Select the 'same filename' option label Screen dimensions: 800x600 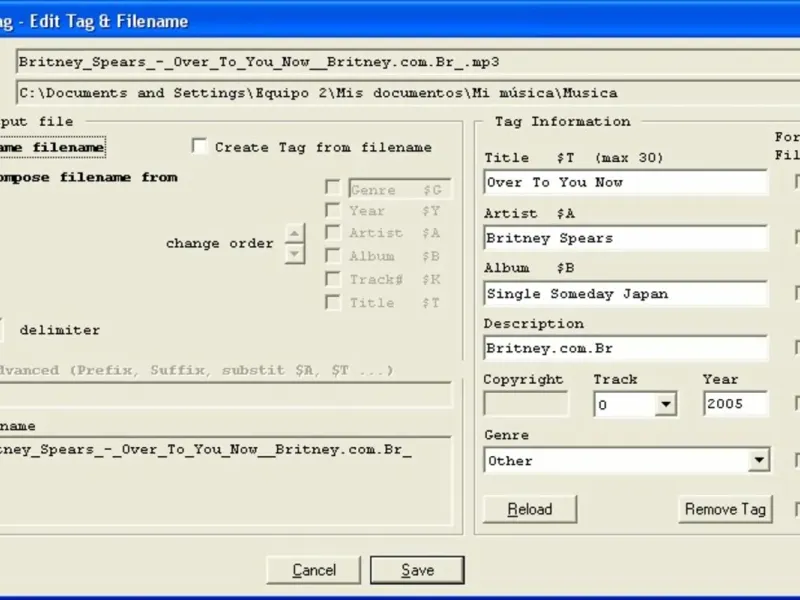52,147
